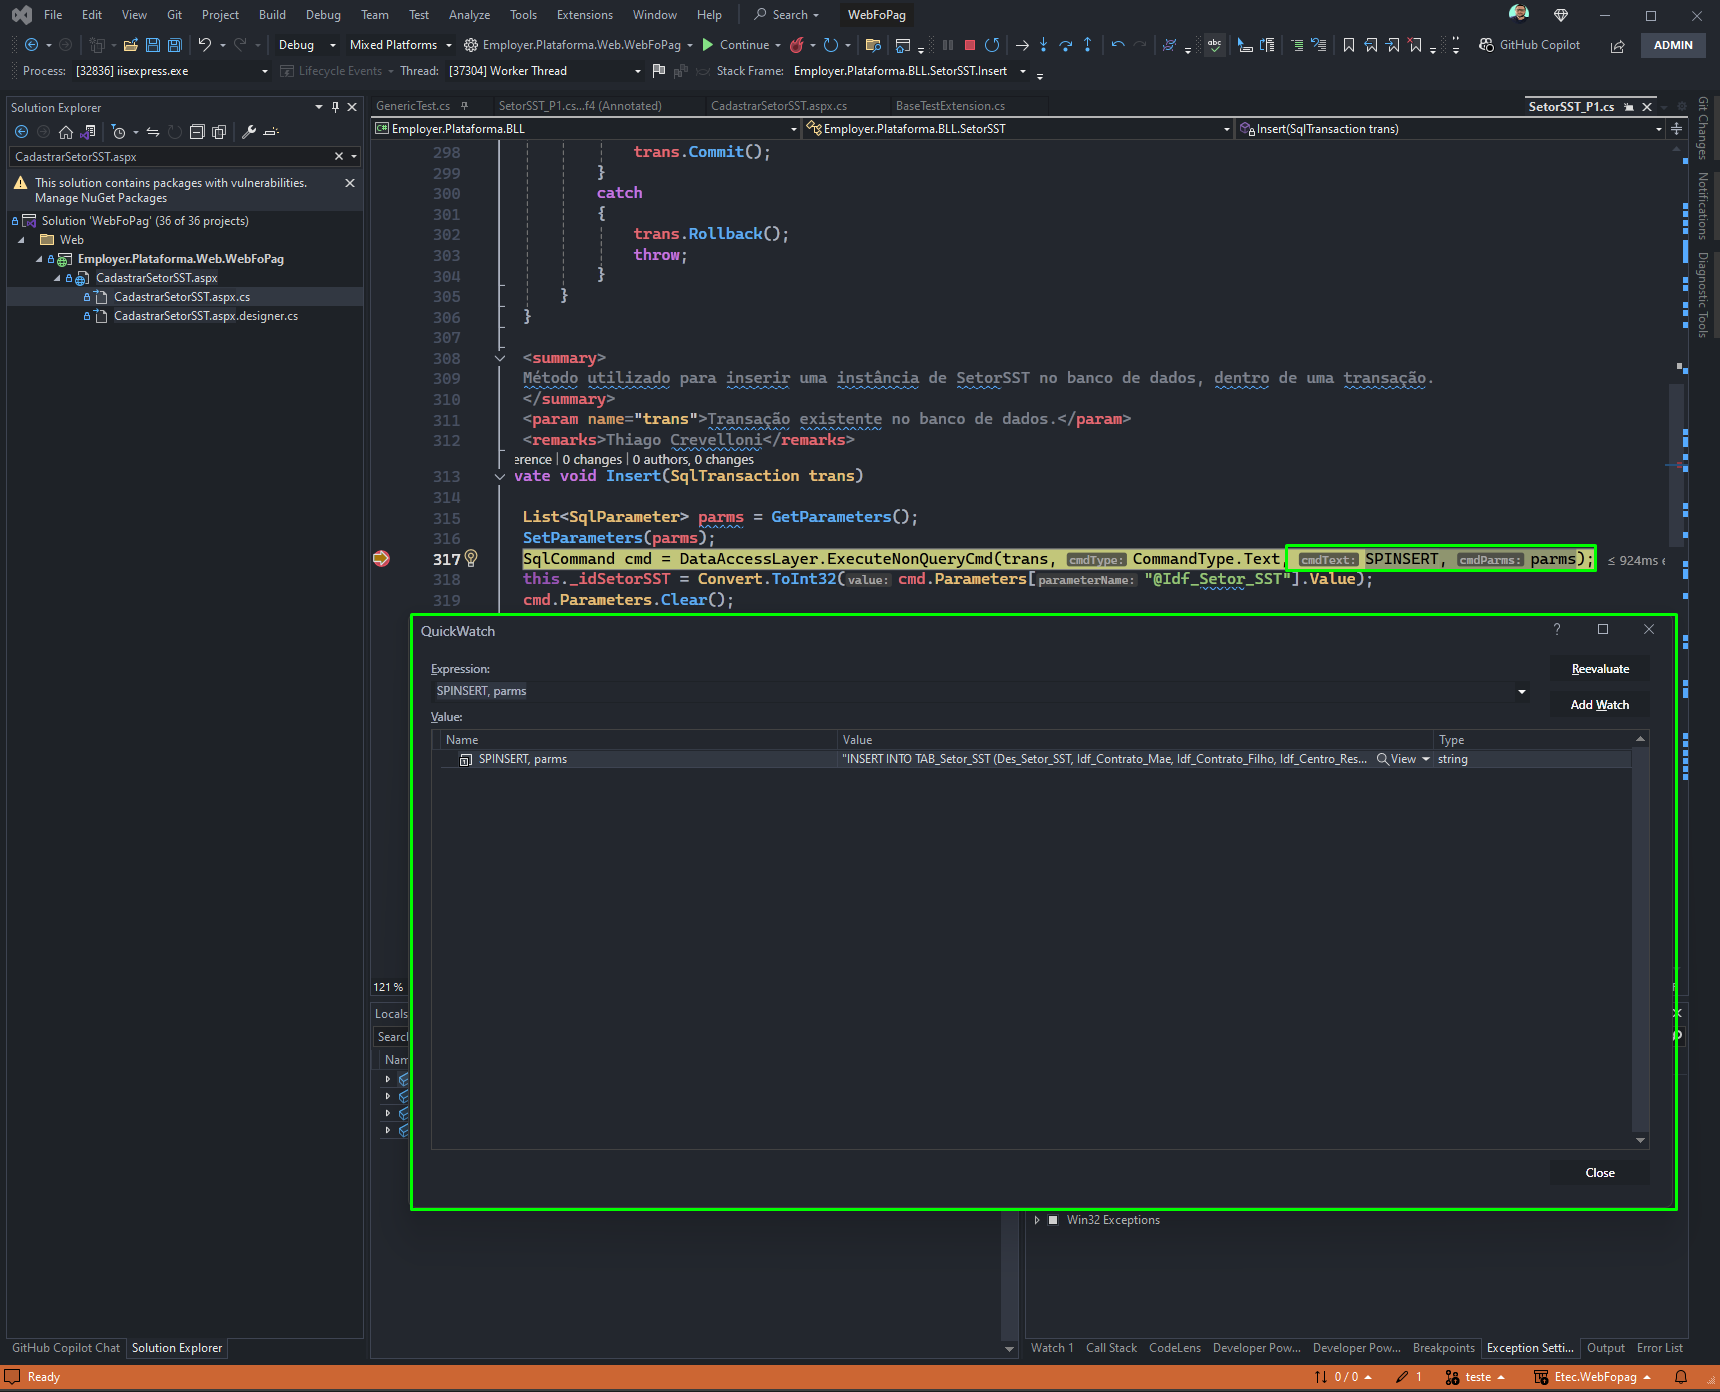
Task: Toggle the pin on Solution Explorer panel
Action: tap(335, 107)
